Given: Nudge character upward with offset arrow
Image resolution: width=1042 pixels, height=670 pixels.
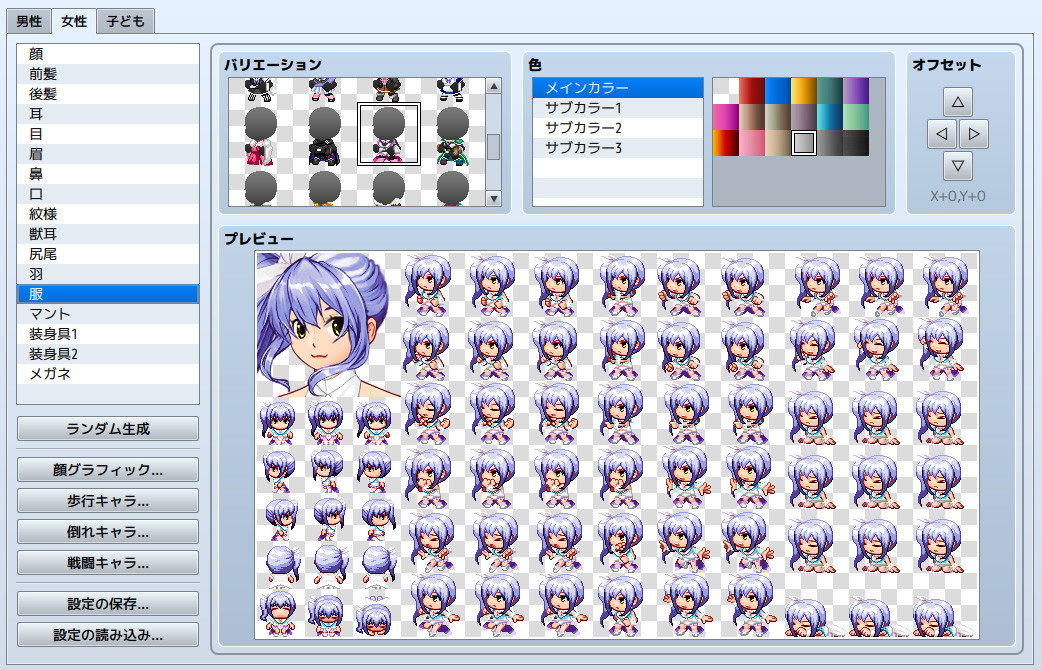Looking at the screenshot, I should (957, 100).
